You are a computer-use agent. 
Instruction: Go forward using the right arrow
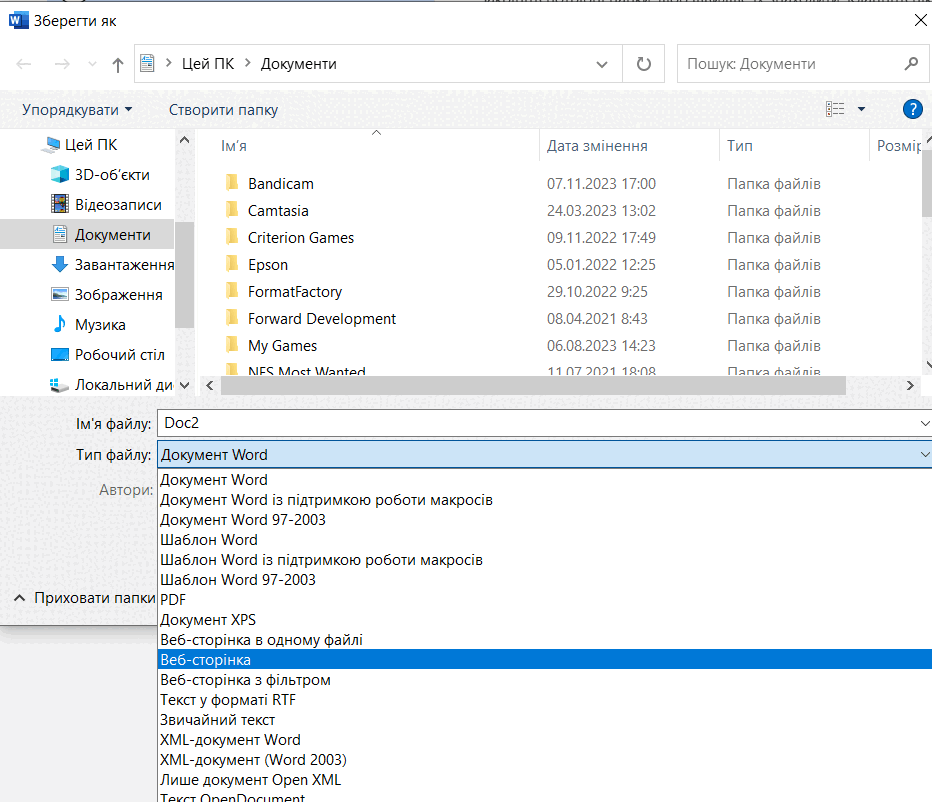tap(62, 64)
